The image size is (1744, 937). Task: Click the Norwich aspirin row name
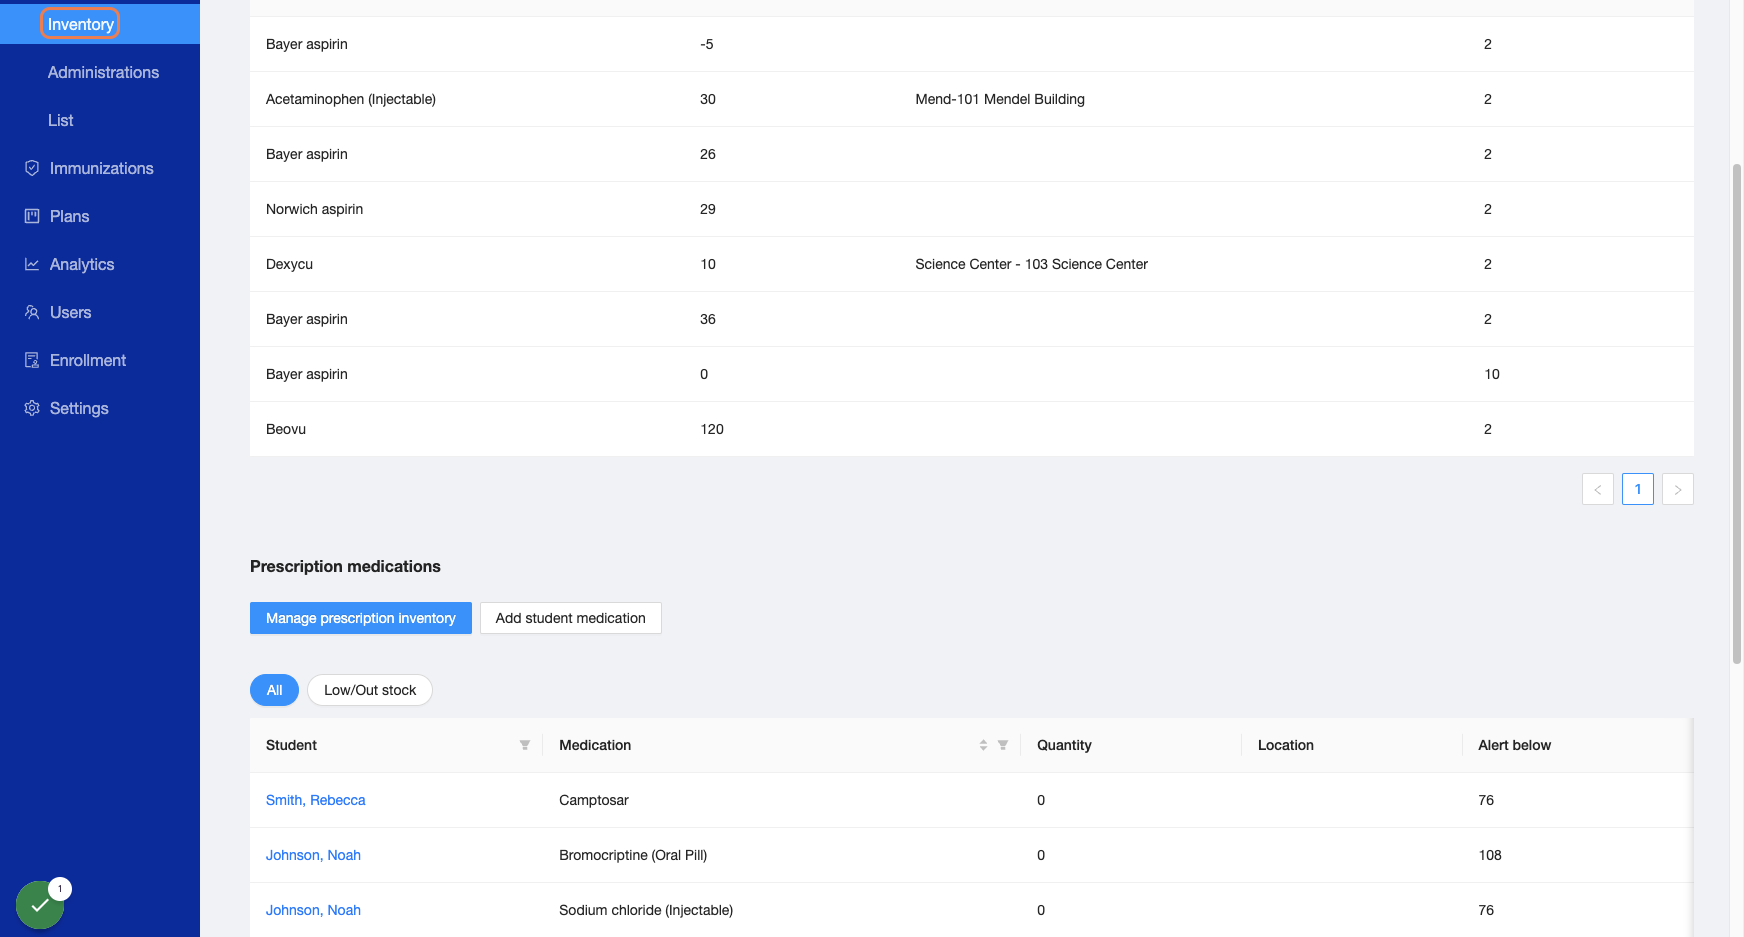314,209
